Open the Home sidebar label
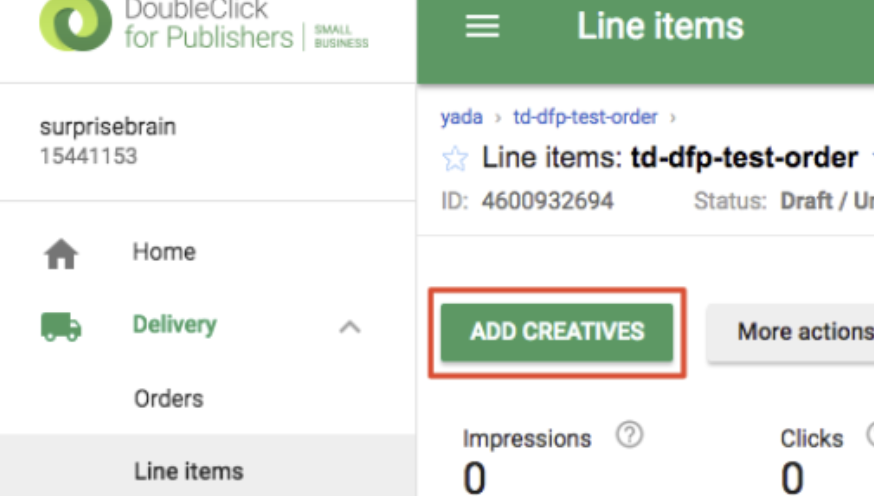 (163, 252)
